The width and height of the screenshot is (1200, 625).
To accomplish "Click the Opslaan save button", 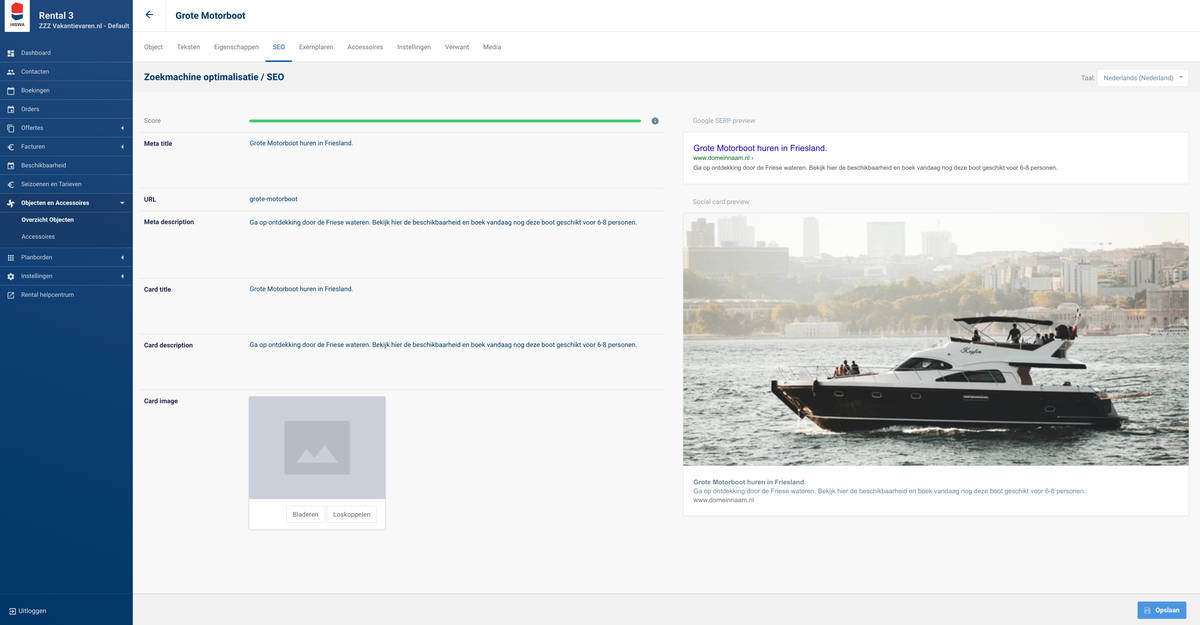I will pyautogui.click(x=1160, y=610).
